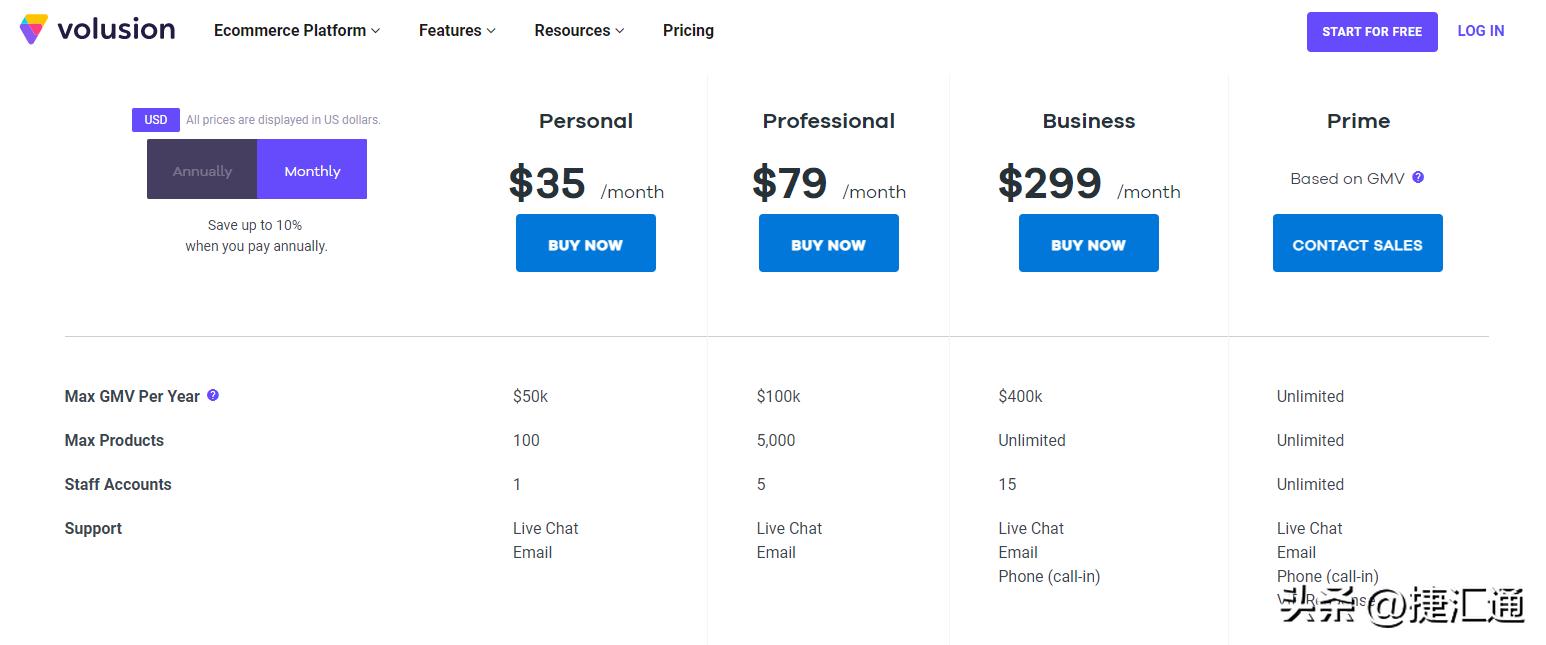Go to the Pricing page
This screenshot has height=645, width=1546.
click(688, 31)
